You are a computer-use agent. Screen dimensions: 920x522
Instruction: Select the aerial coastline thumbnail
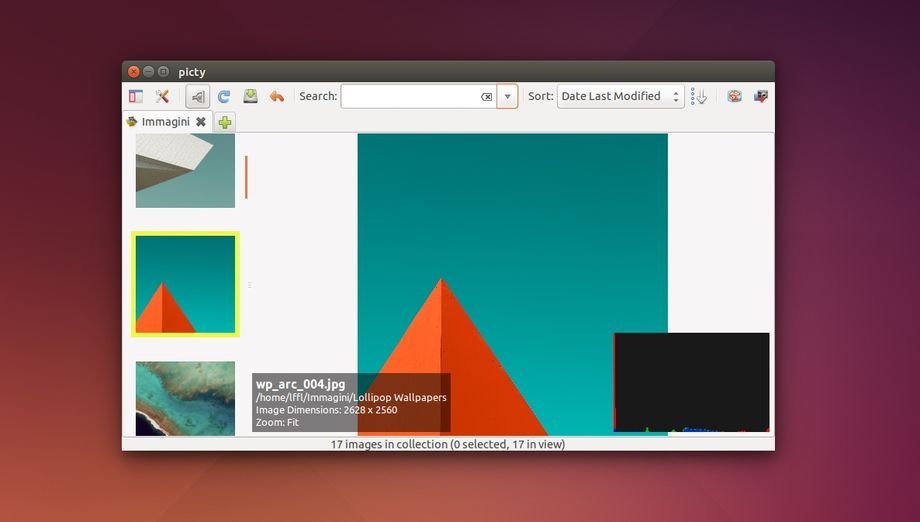[x=185, y=398]
